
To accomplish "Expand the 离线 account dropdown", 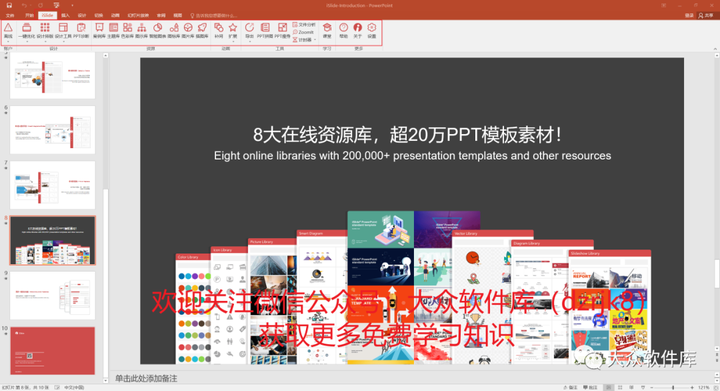I will point(8,42).
